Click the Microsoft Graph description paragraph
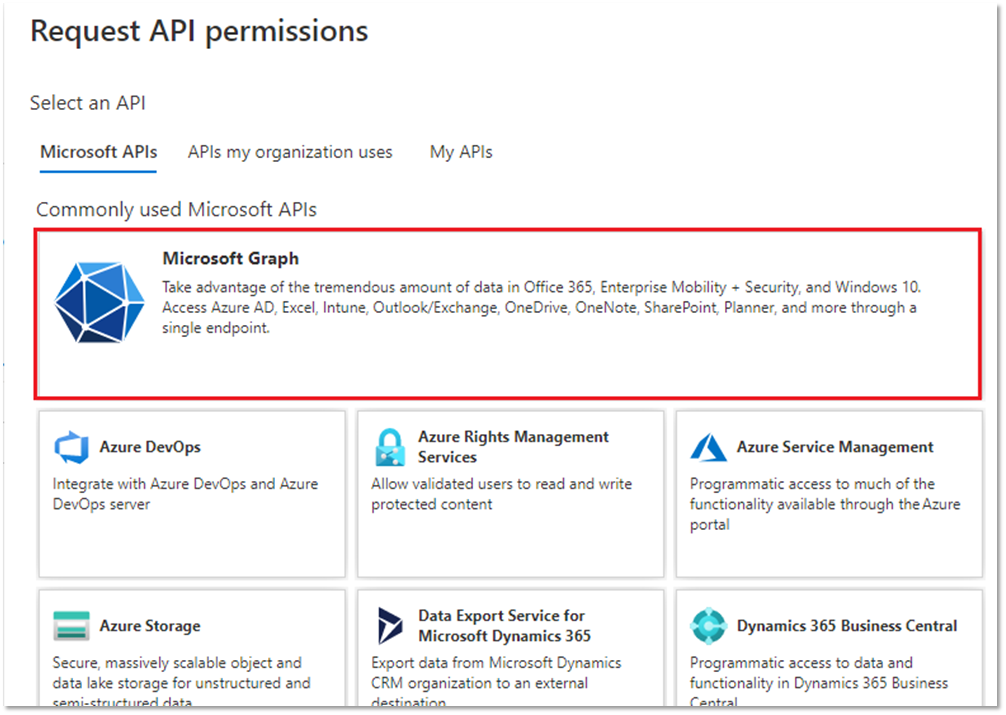Viewport: 1006px width, 715px height. tap(540, 308)
